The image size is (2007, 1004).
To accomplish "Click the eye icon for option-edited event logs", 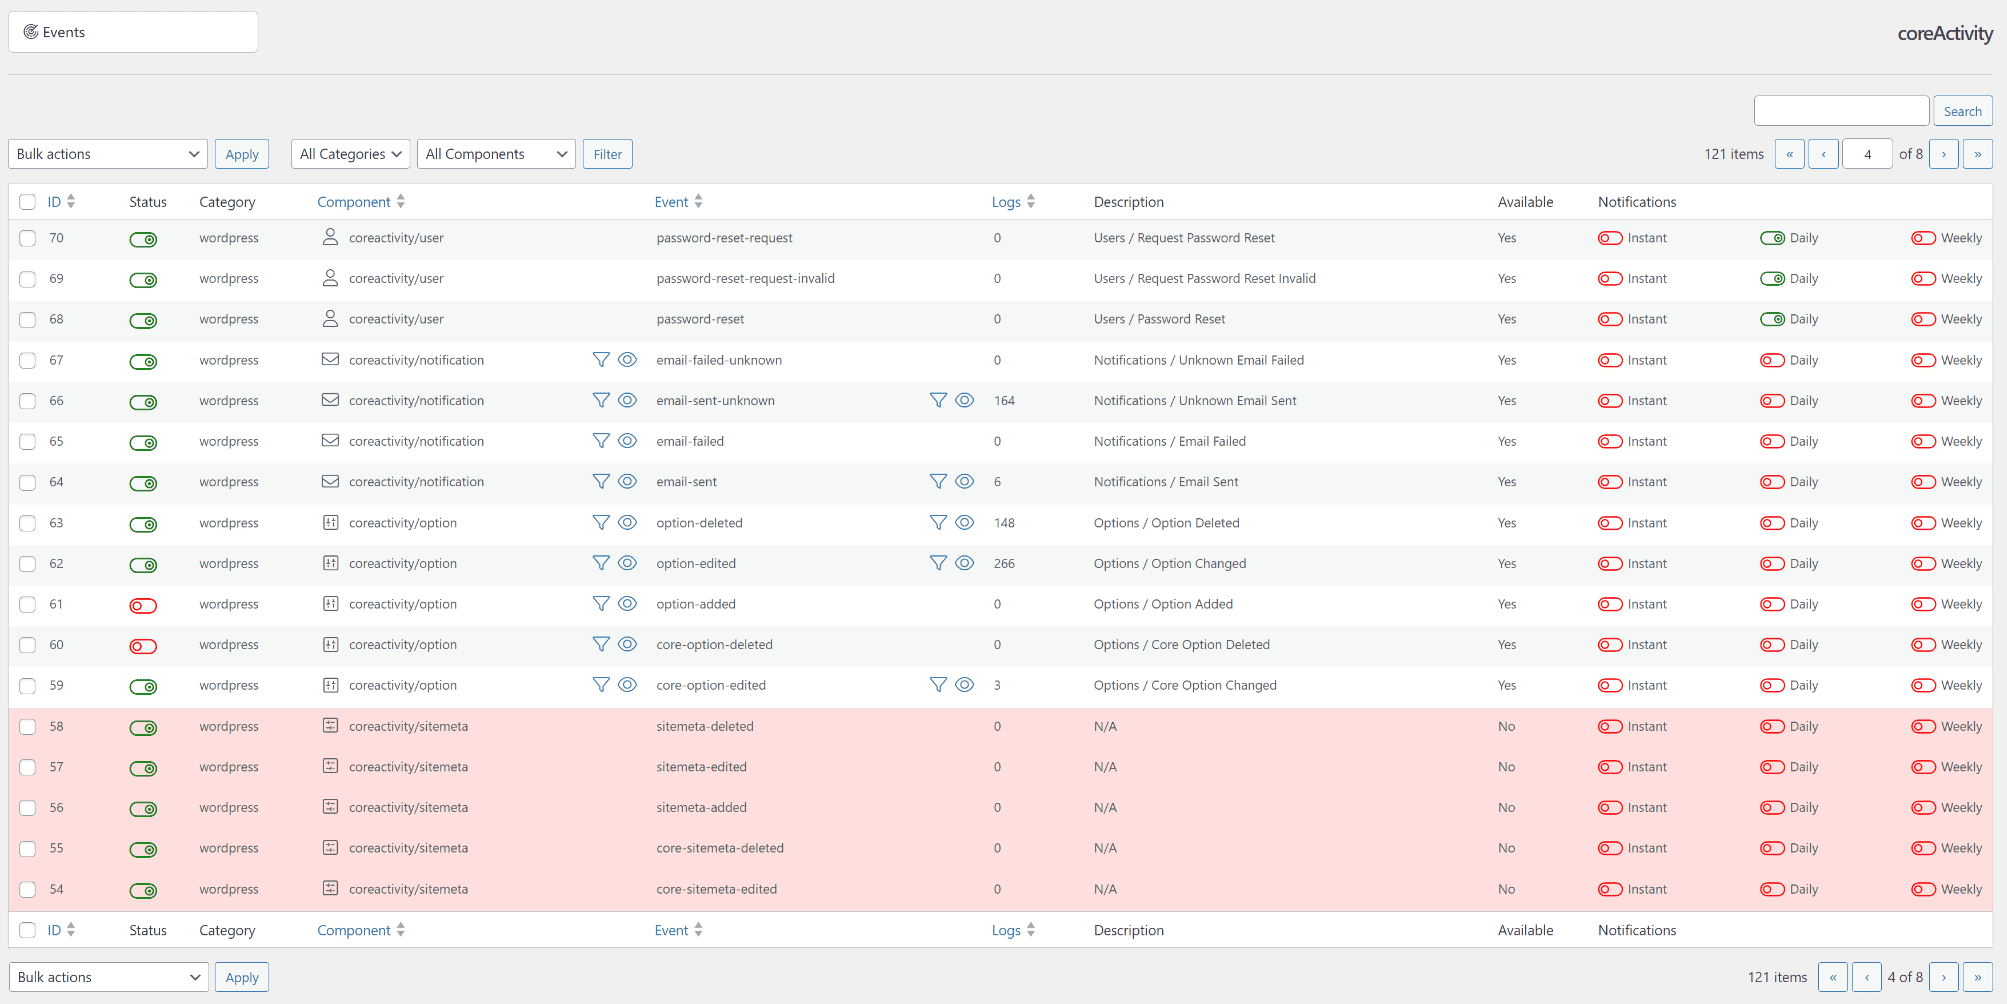I will pos(965,563).
